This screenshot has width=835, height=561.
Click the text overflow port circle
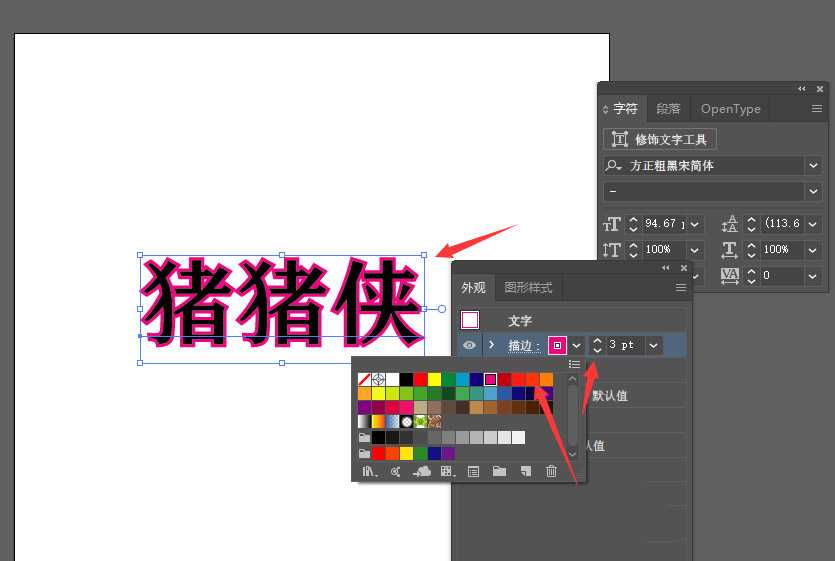[442, 309]
